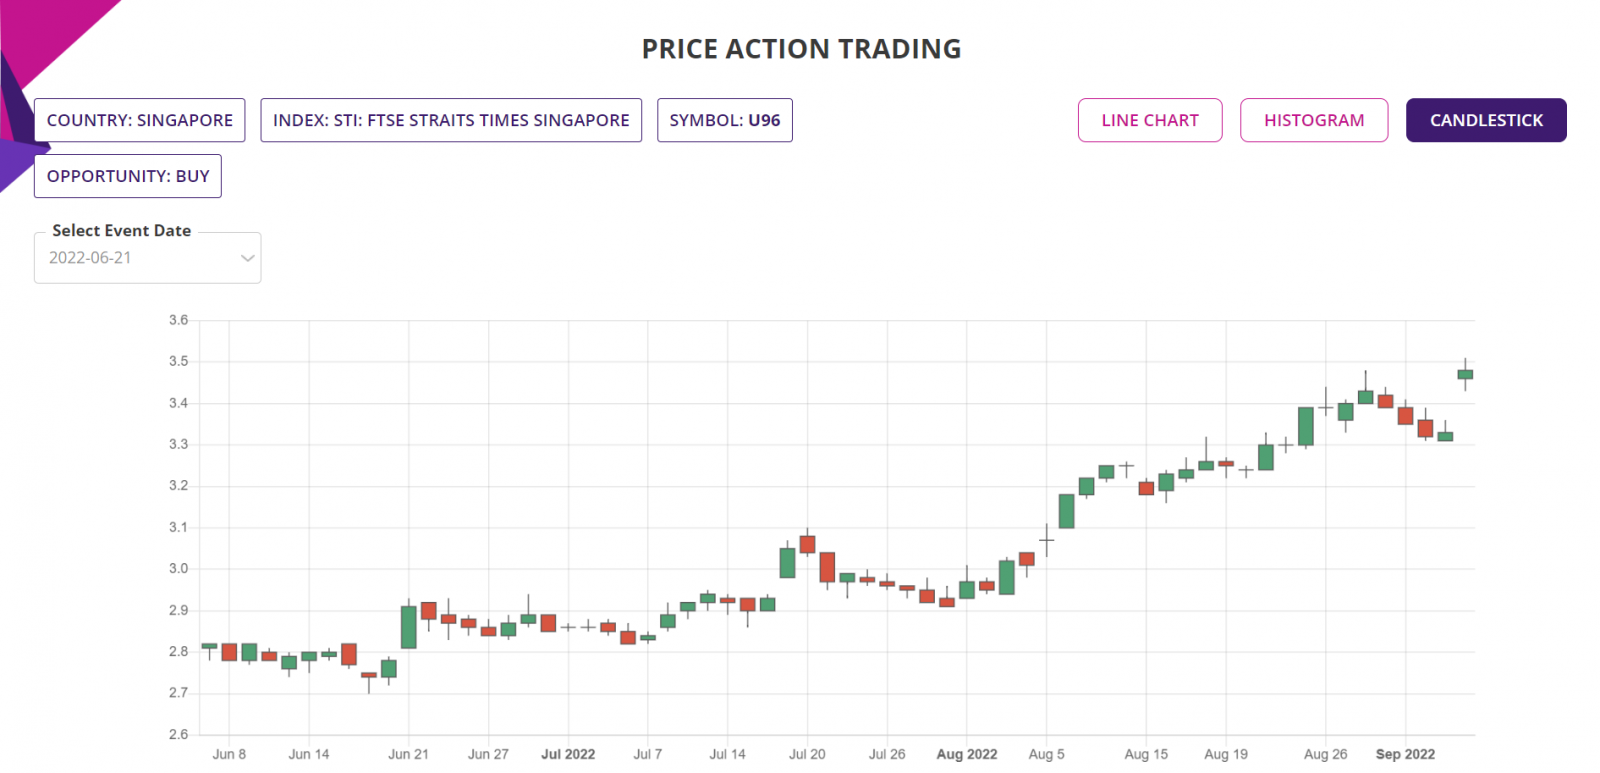Click the Jul 2022 x-axis label
Viewport: 1600px width, 773px height.
568,754
